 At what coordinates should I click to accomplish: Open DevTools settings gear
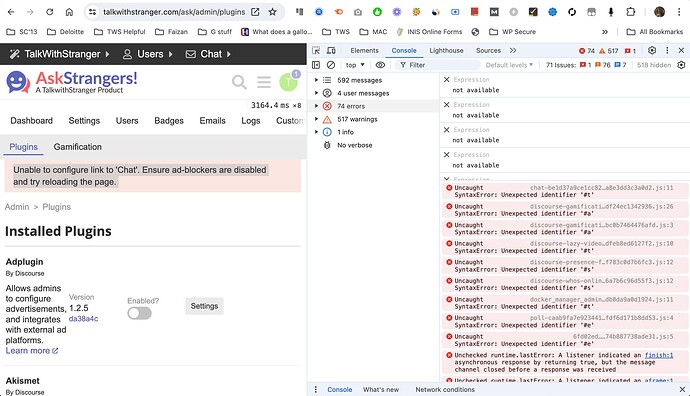pos(652,51)
